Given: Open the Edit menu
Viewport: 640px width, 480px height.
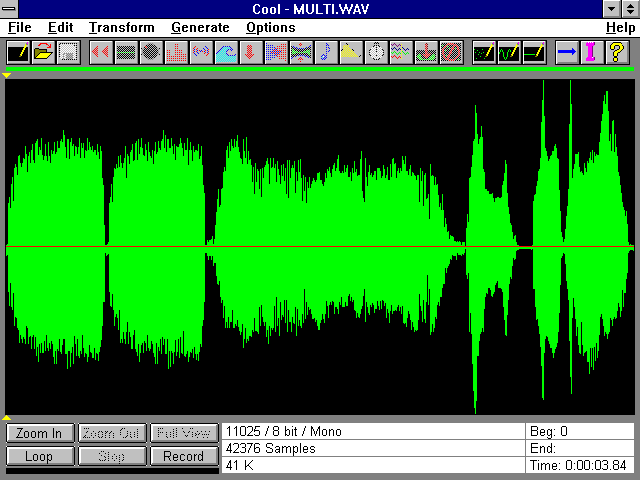Looking at the screenshot, I should [60, 28].
